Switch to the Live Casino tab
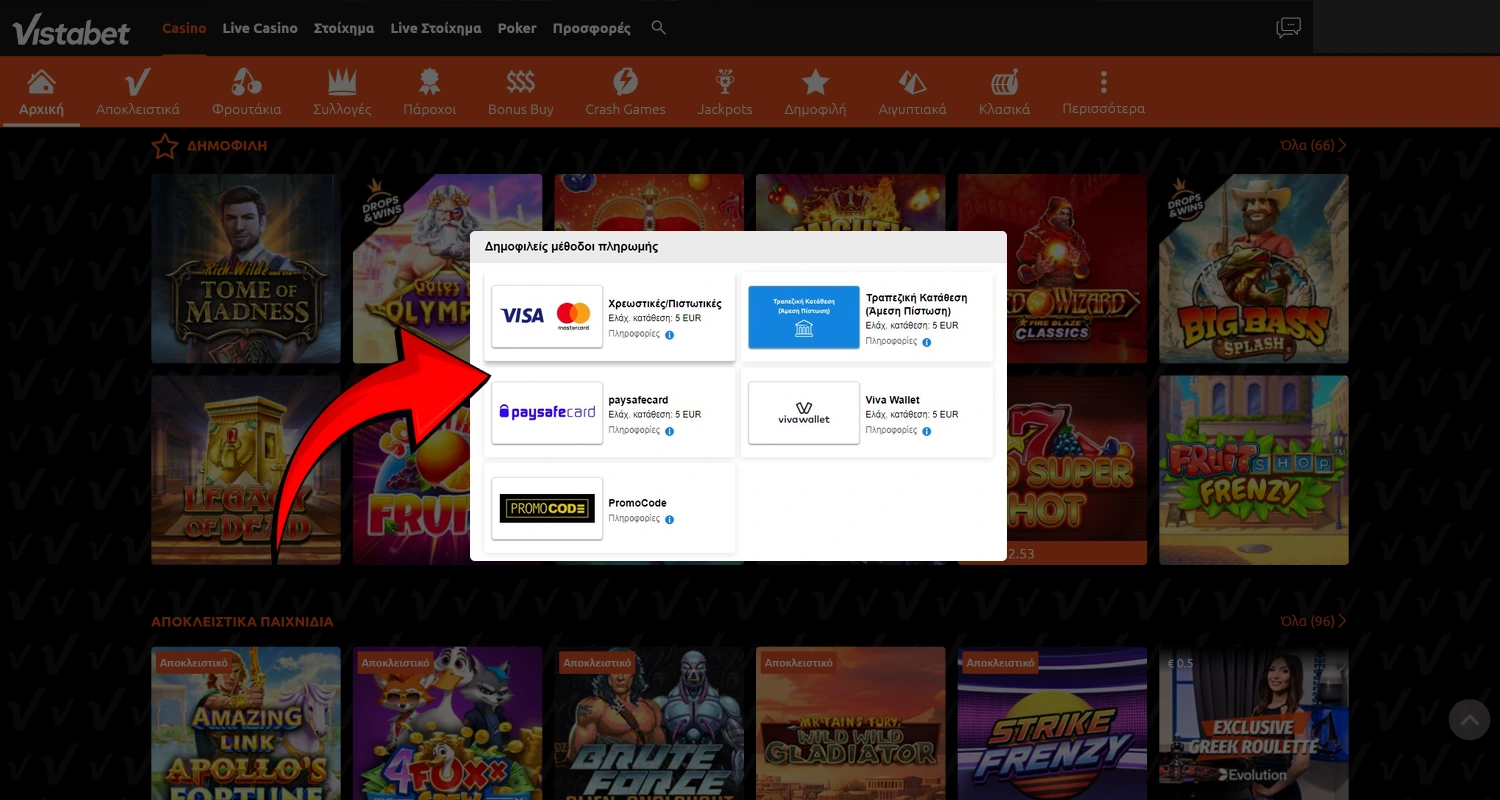The width and height of the screenshot is (1500, 800). [260, 28]
